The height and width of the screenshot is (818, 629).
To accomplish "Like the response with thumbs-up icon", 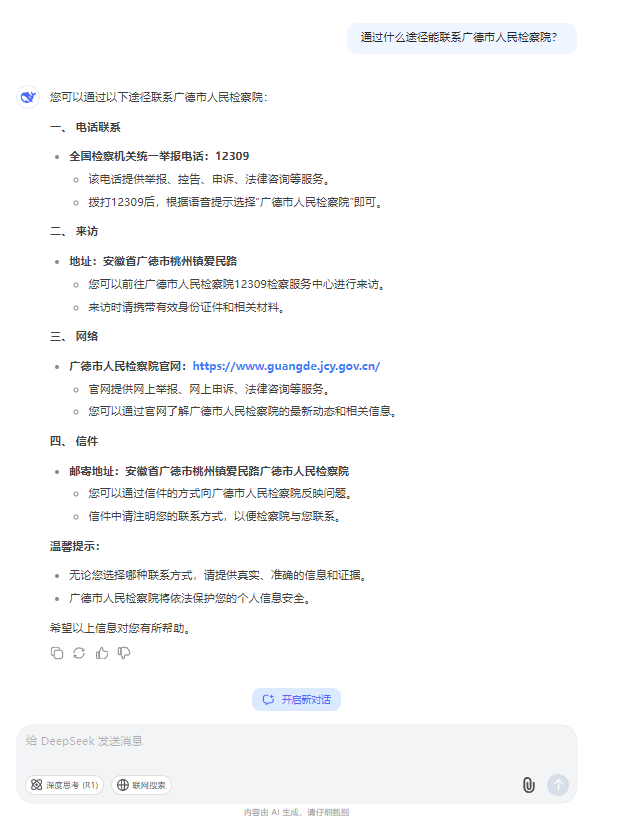I will click(102, 653).
